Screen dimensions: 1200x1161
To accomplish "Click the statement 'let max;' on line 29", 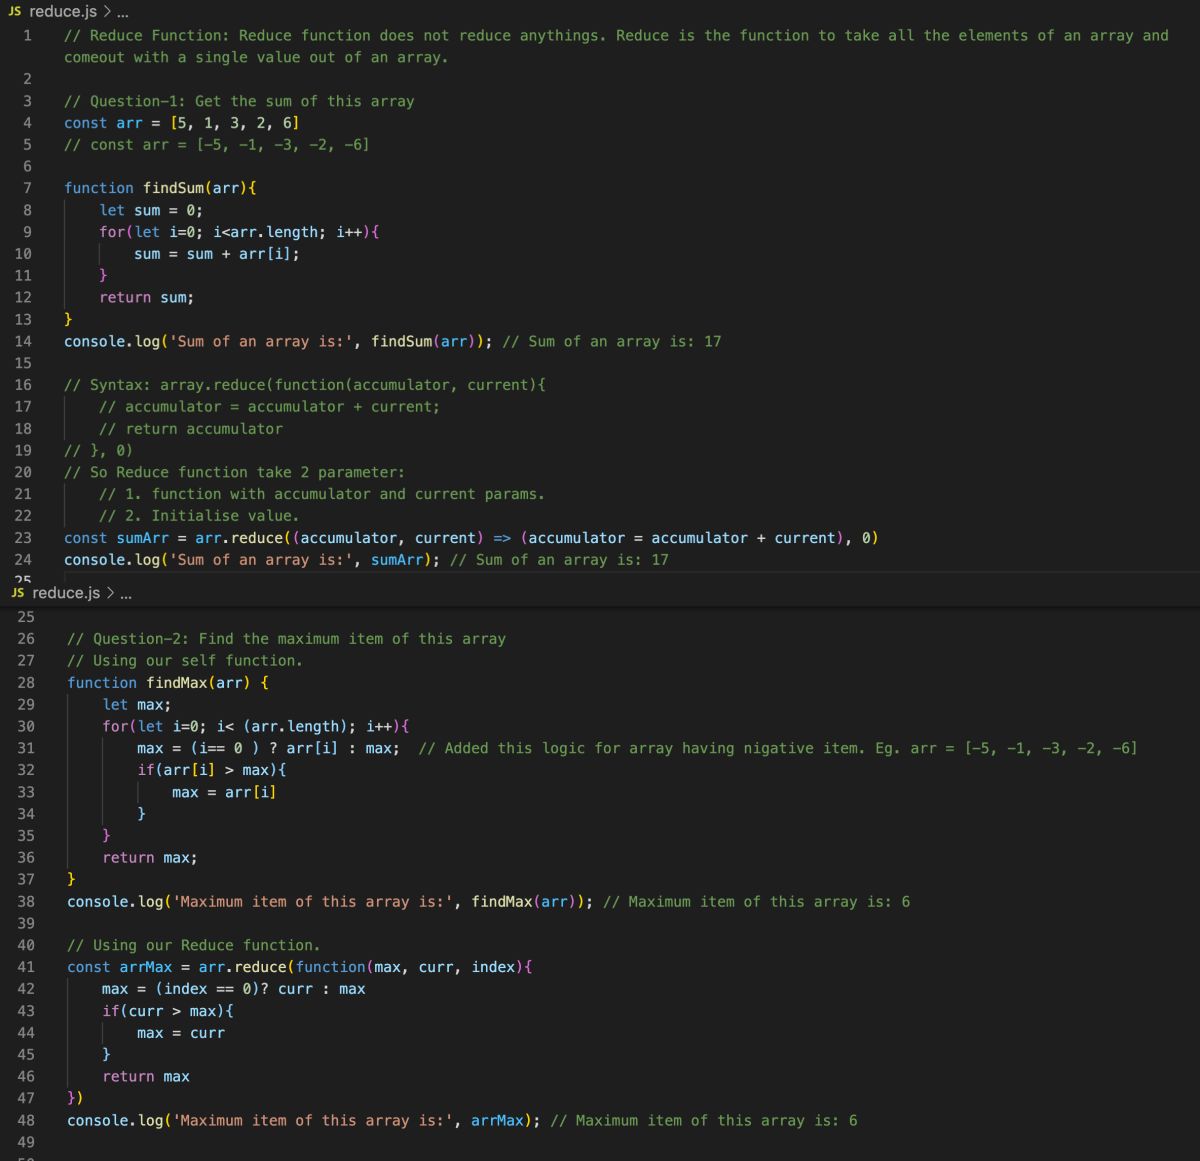I will (137, 705).
